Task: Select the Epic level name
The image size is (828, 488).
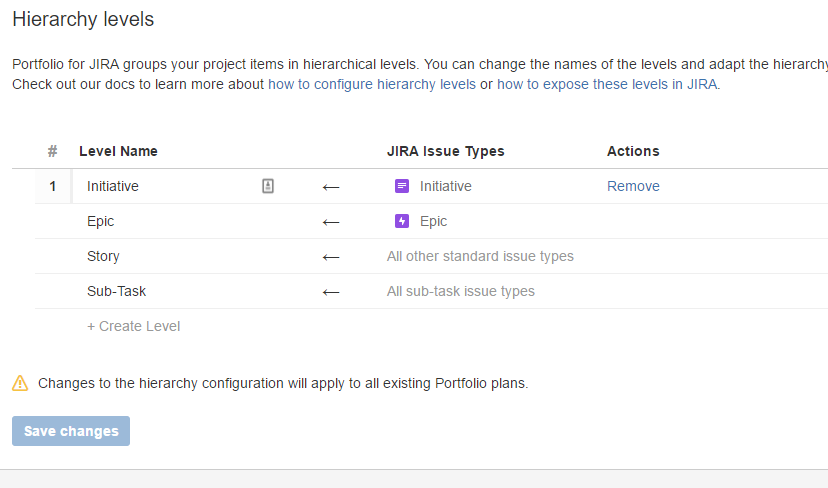Action: click(x=101, y=221)
